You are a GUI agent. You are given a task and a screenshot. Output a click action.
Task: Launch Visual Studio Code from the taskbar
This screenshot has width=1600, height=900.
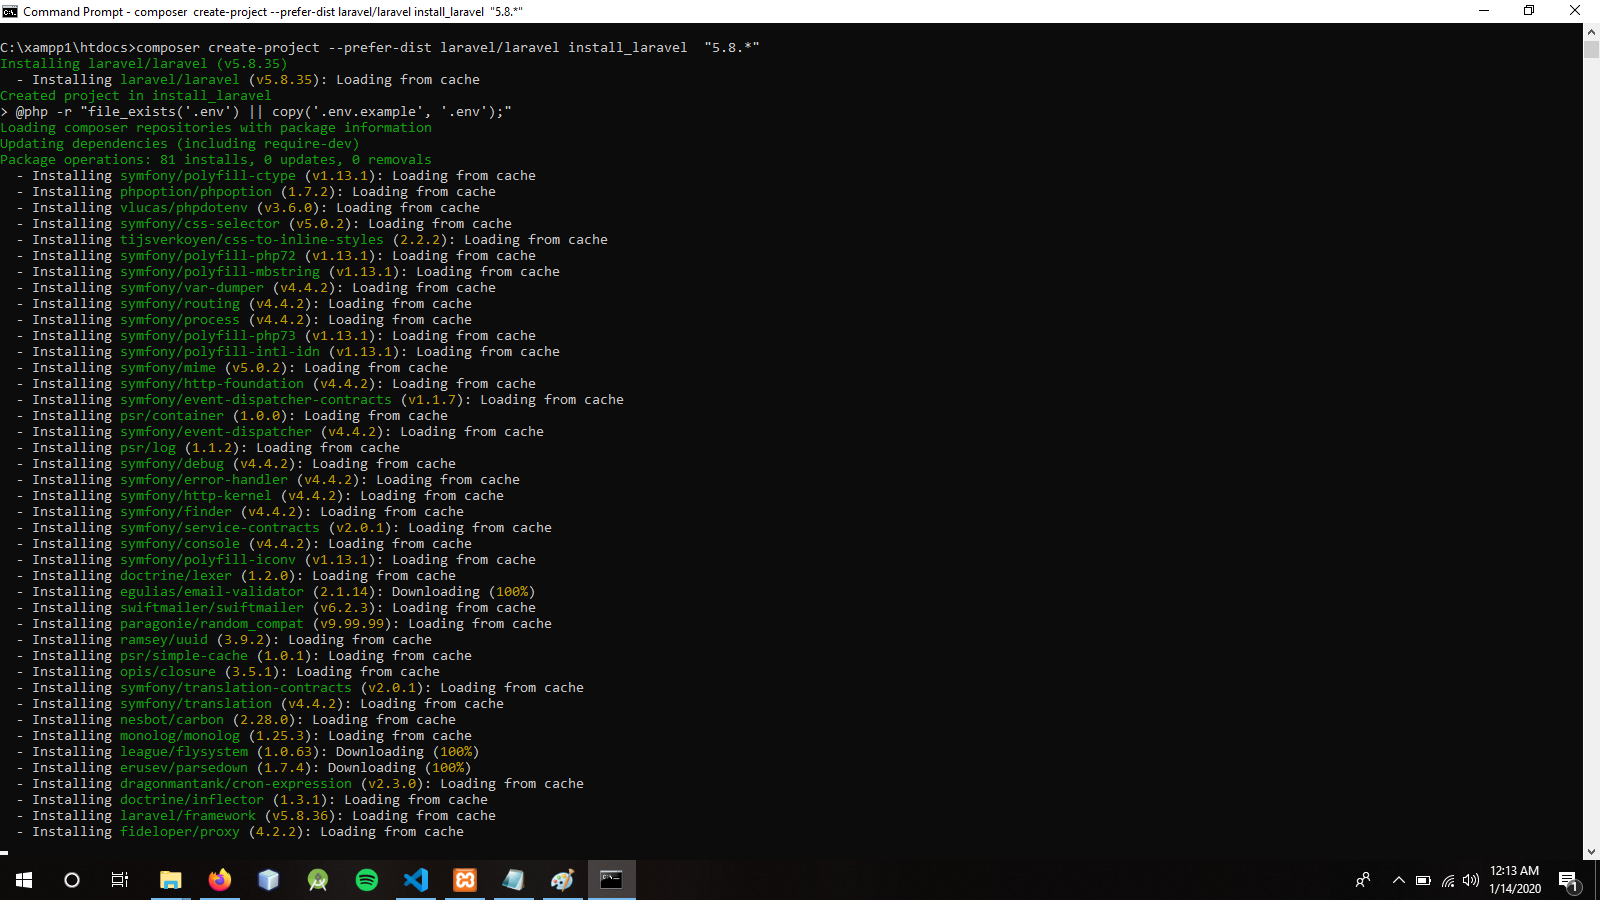click(x=416, y=880)
